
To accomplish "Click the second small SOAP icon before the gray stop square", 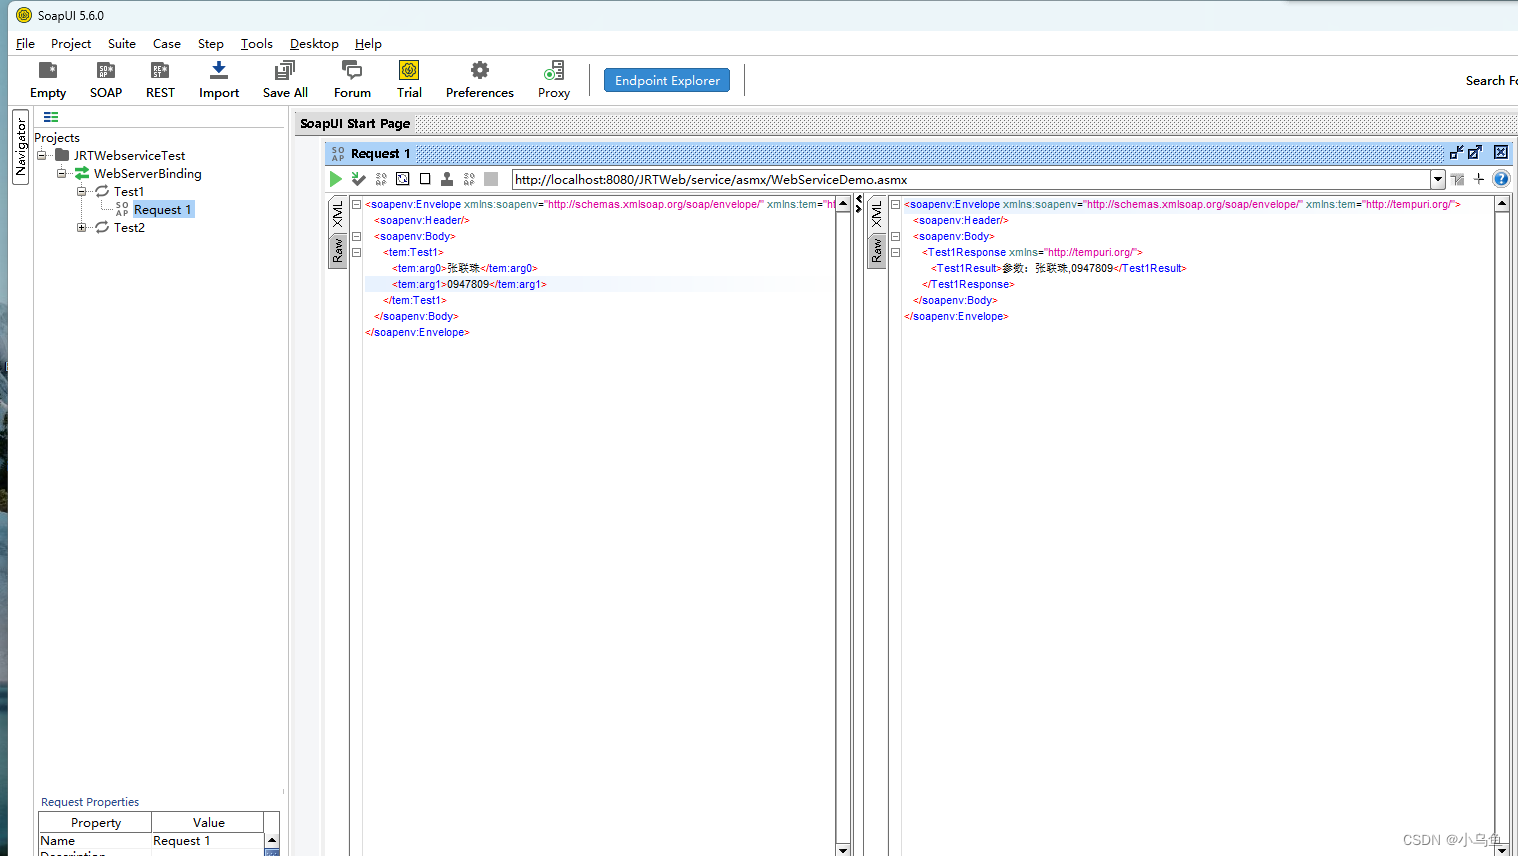I will (469, 179).
